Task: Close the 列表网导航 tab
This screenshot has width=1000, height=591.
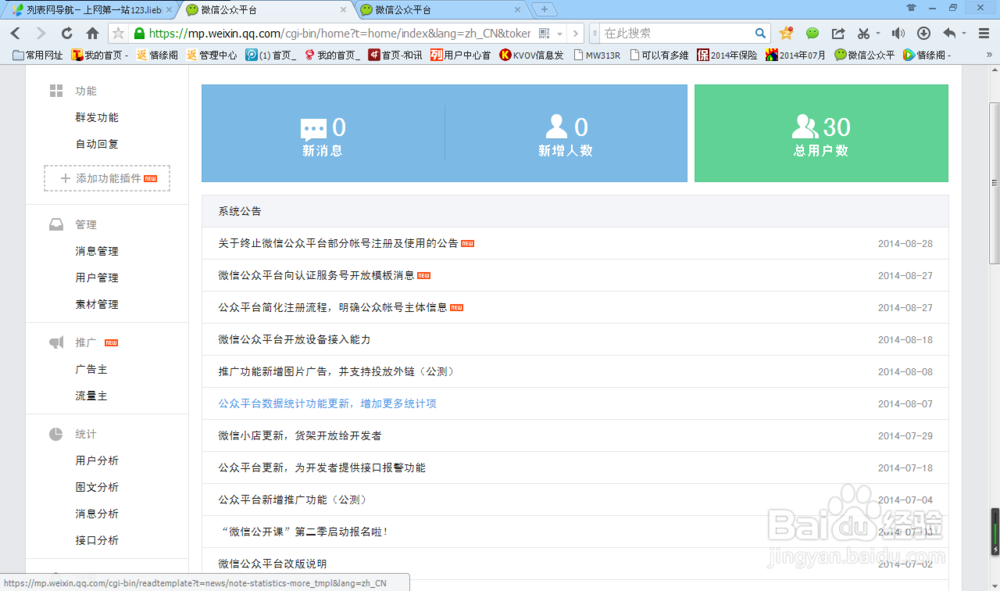Action: (170, 10)
